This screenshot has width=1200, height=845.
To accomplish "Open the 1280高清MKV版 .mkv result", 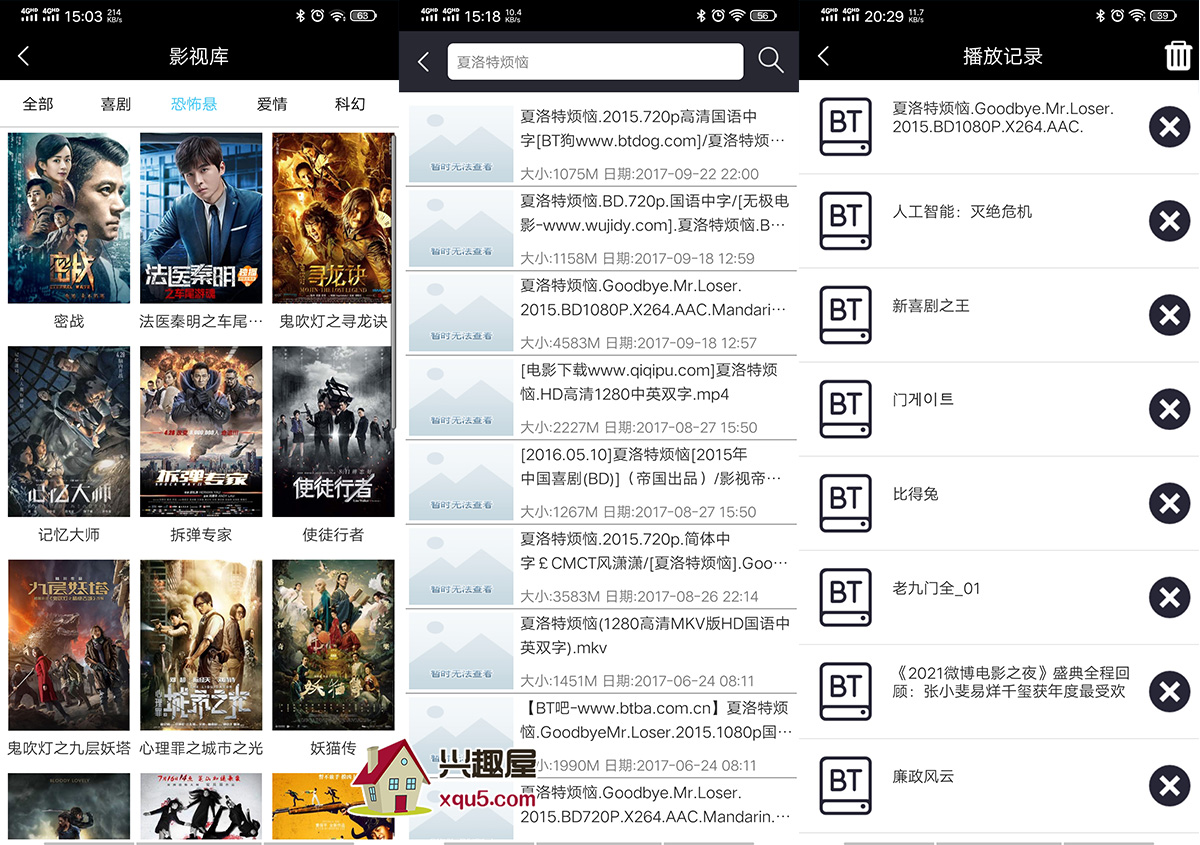I will pyautogui.click(x=601, y=651).
